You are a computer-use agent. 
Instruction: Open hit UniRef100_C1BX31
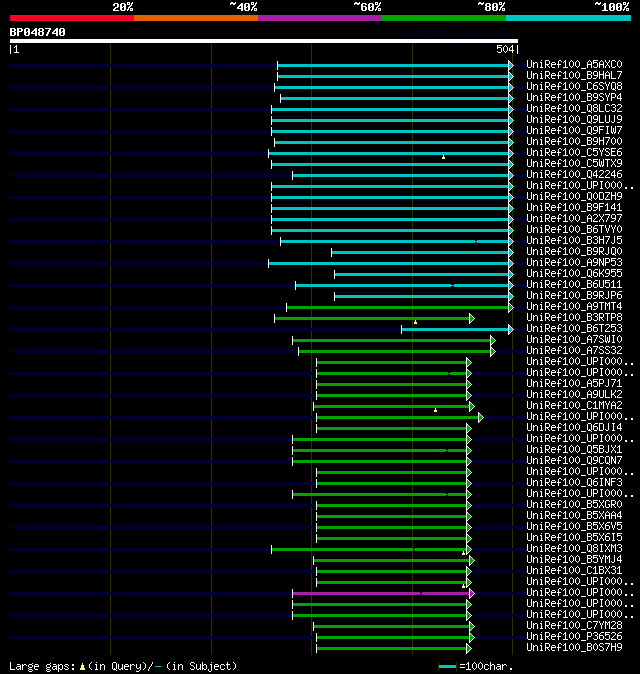[574, 571]
